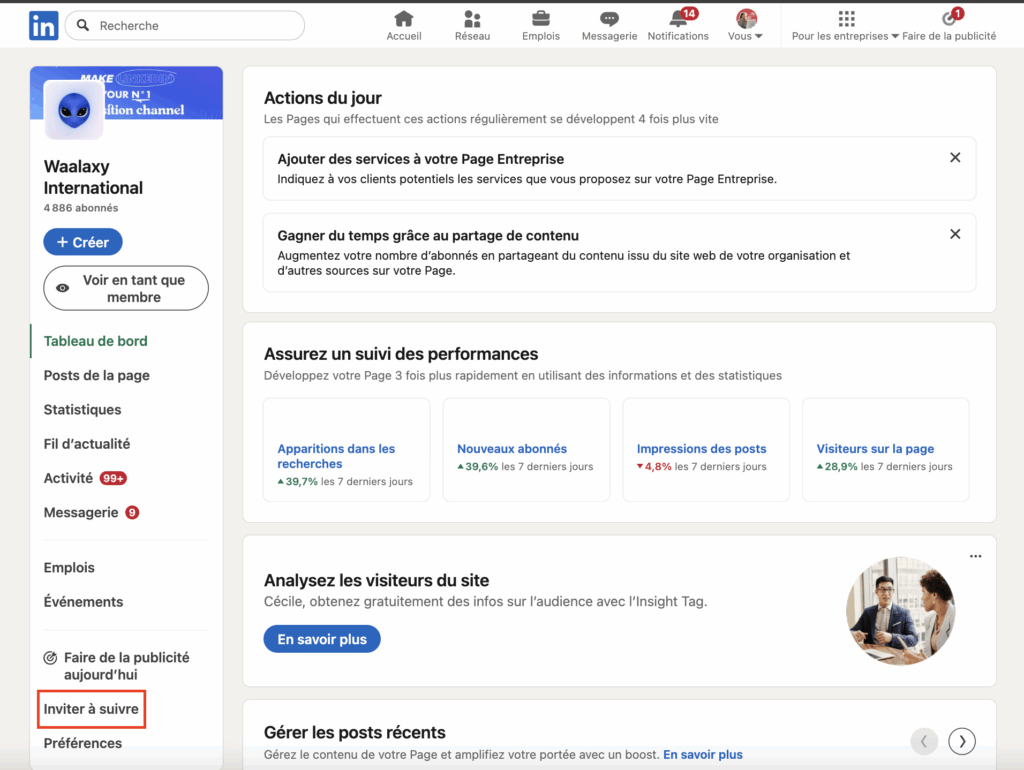Image resolution: width=1024 pixels, height=770 pixels.
Task: Click the Waalaxy International page logo
Action: (x=73, y=111)
